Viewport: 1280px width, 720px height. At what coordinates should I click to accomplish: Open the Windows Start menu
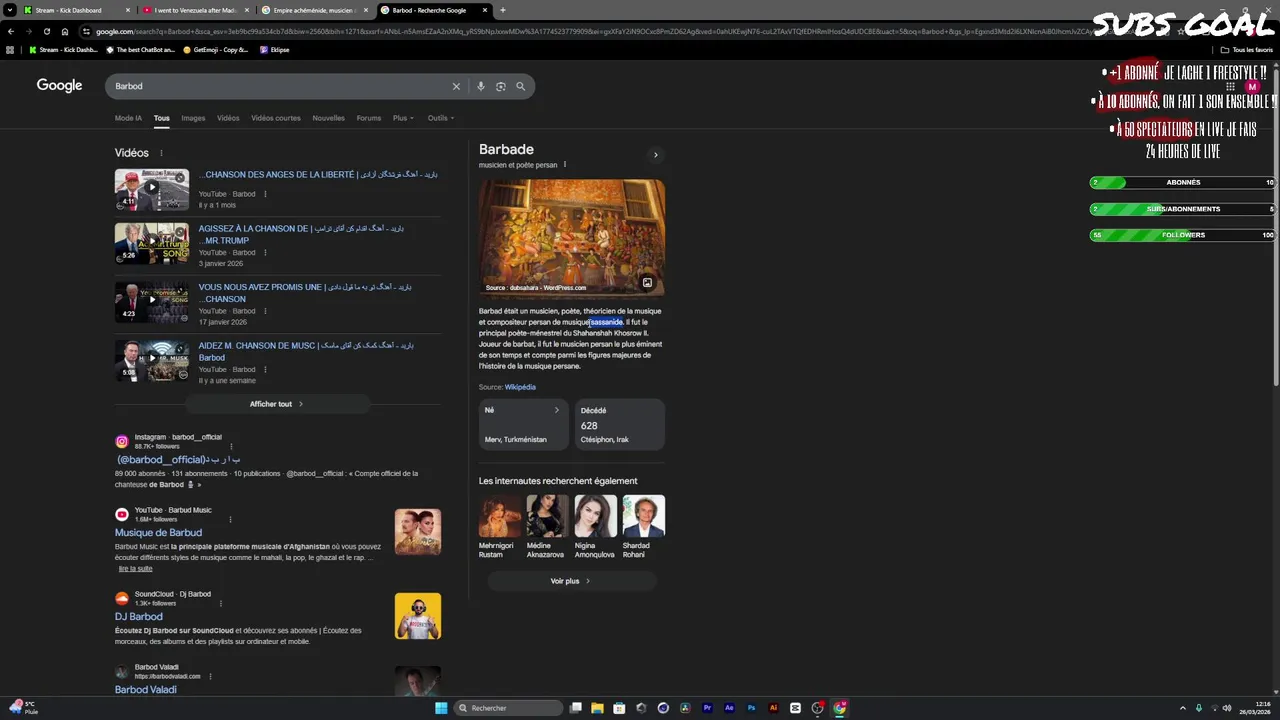[x=441, y=708]
